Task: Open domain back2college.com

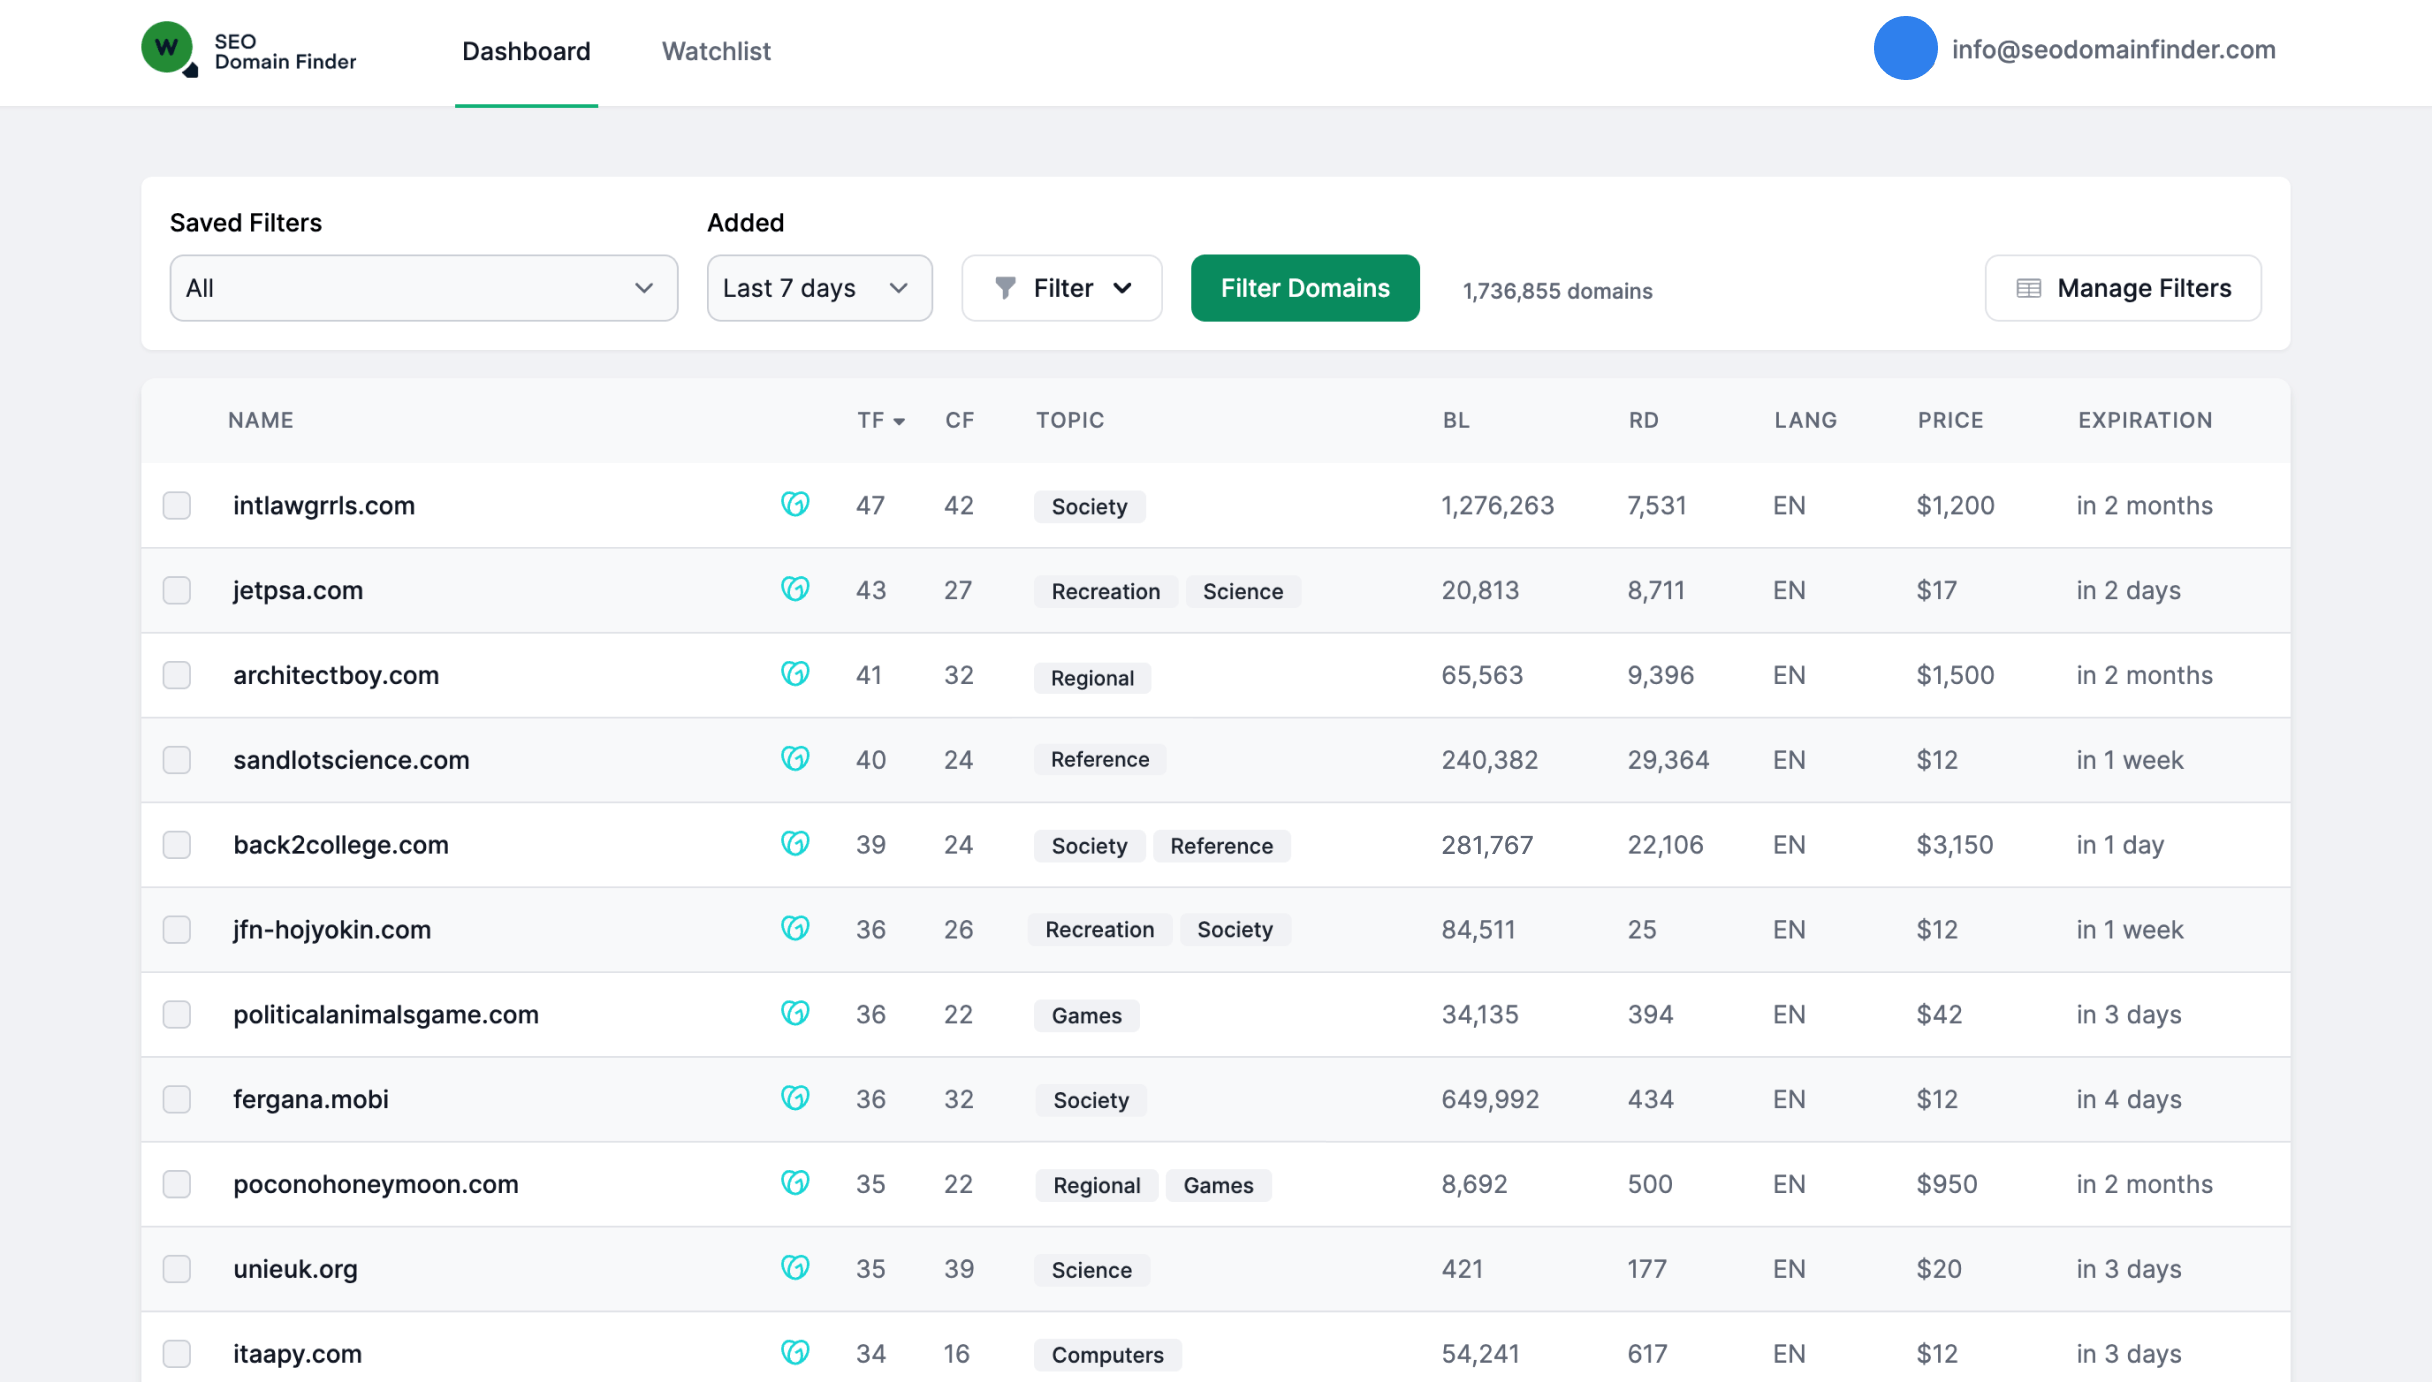Action: pyautogui.click(x=341, y=845)
